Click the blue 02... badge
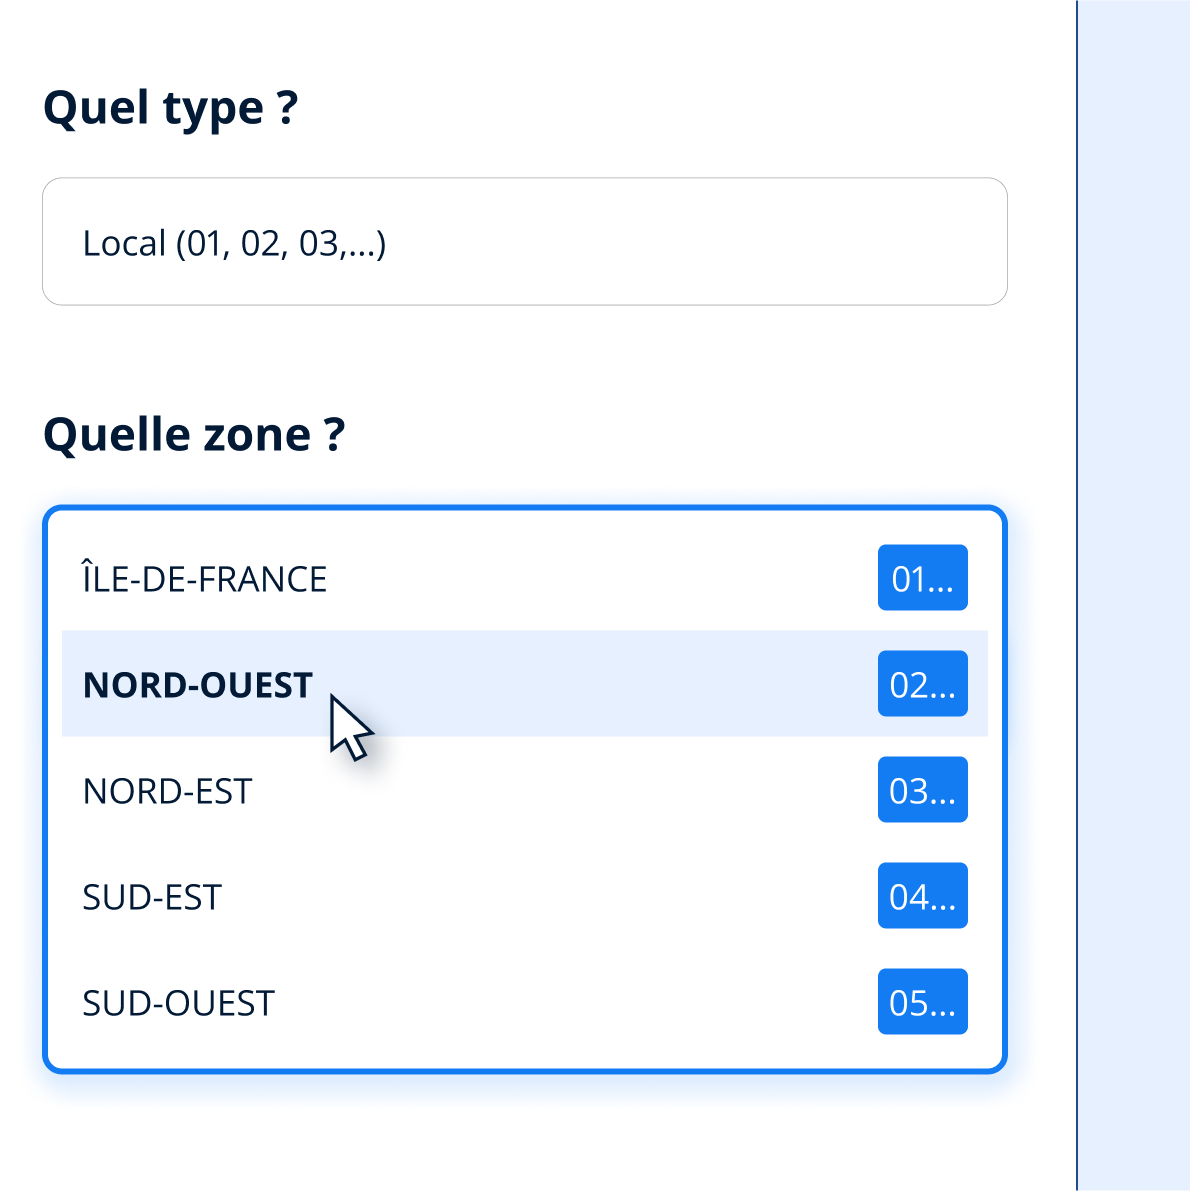The image size is (1190, 1191). (x=922, y=684)
